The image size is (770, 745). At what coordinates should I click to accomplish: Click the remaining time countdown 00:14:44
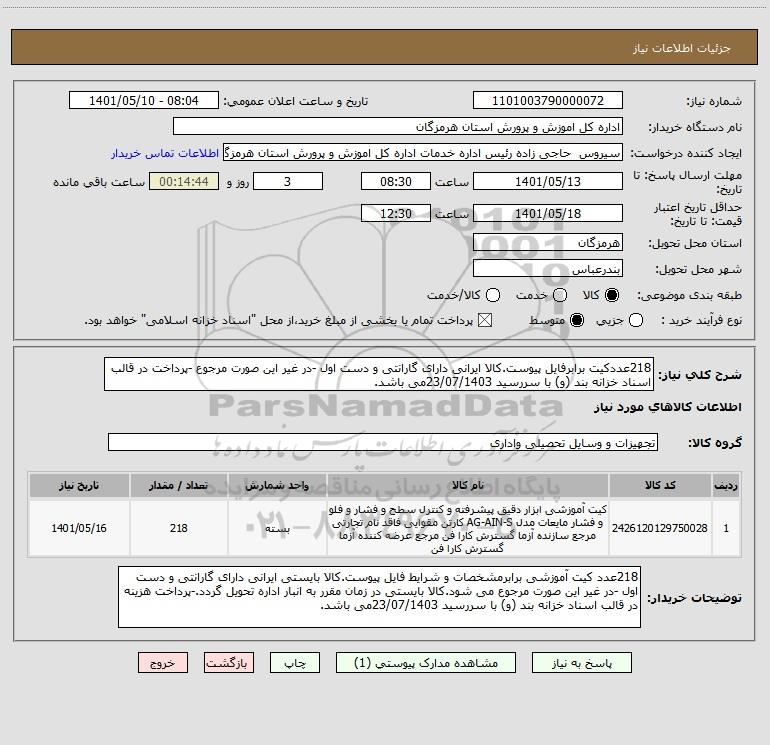[184, 181]
